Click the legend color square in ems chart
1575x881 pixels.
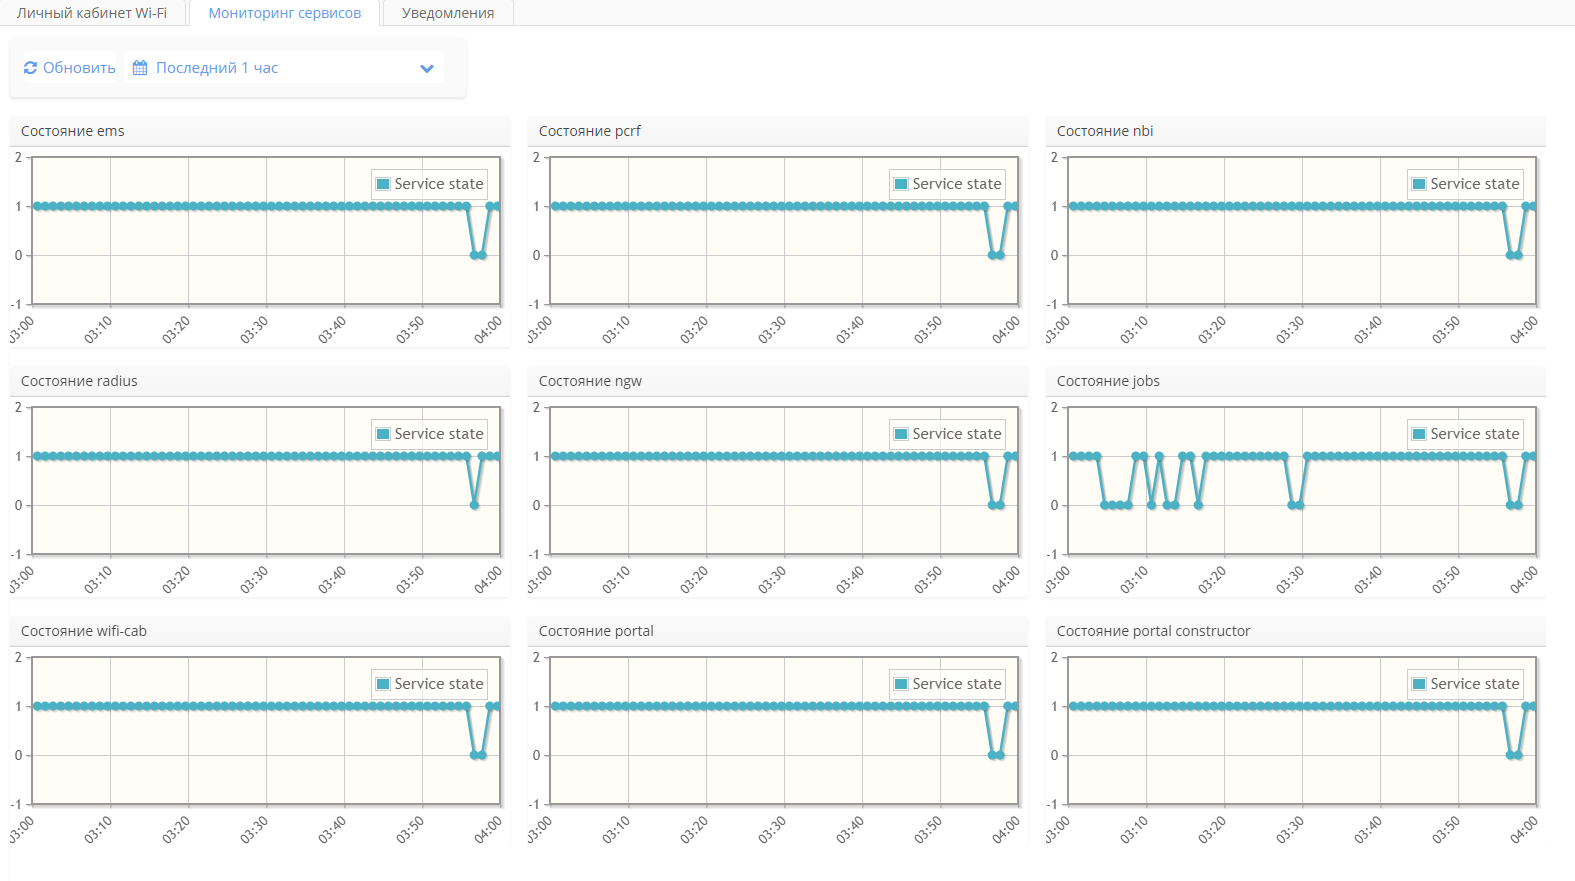[383, 184]
